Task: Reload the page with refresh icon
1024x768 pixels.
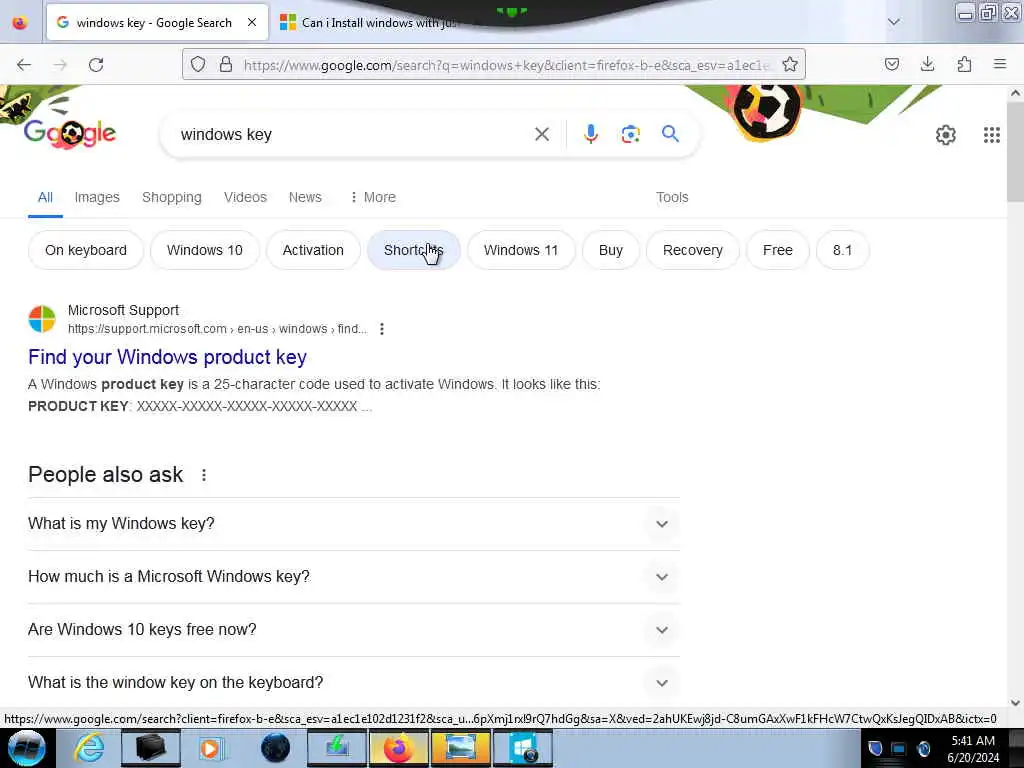Action: click(96, 65)
